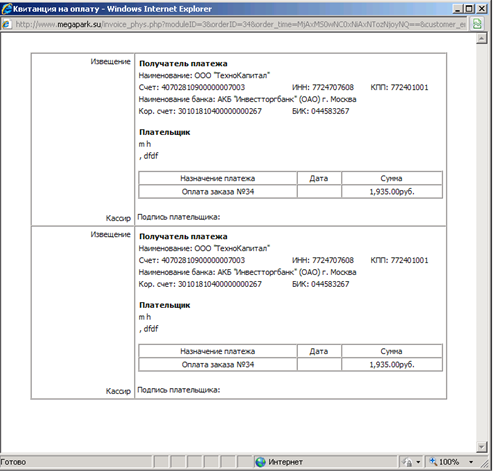
Task: Click 'Кор. счет: 30101810400000000267' in first receipt
Action: (200, 111)
